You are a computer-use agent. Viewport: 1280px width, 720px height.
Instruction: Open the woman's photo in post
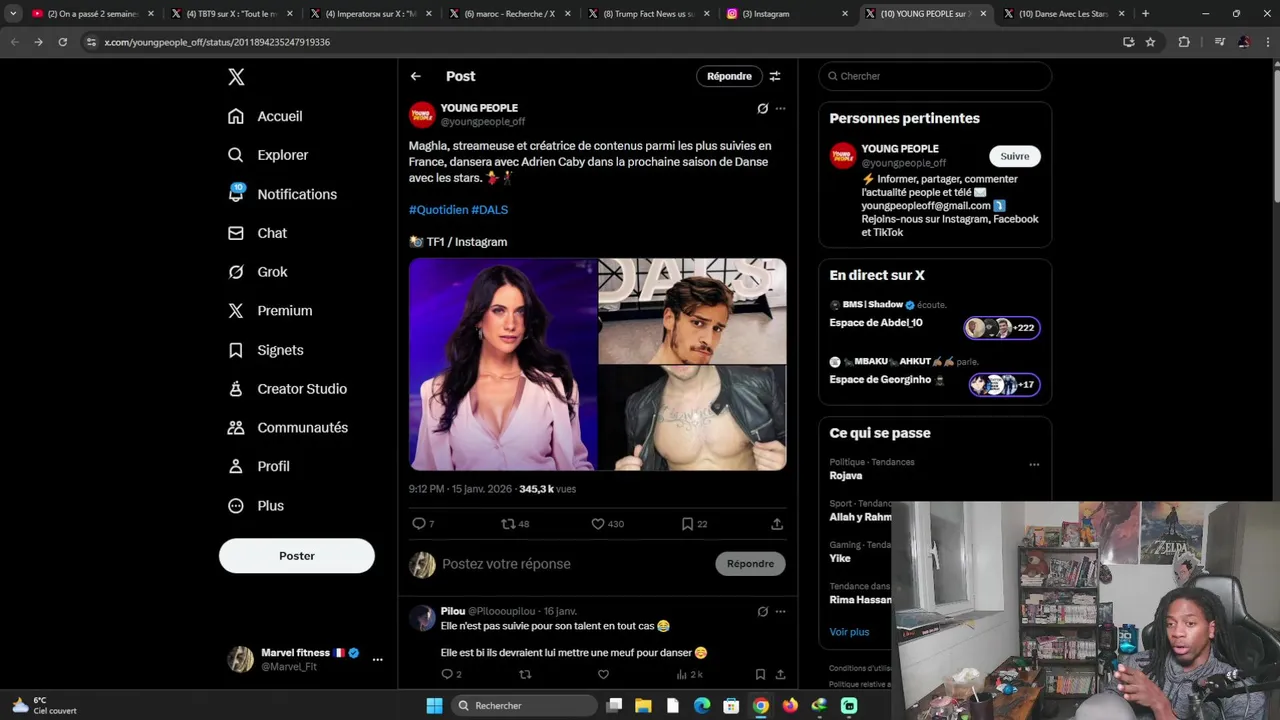coord(503,364)
